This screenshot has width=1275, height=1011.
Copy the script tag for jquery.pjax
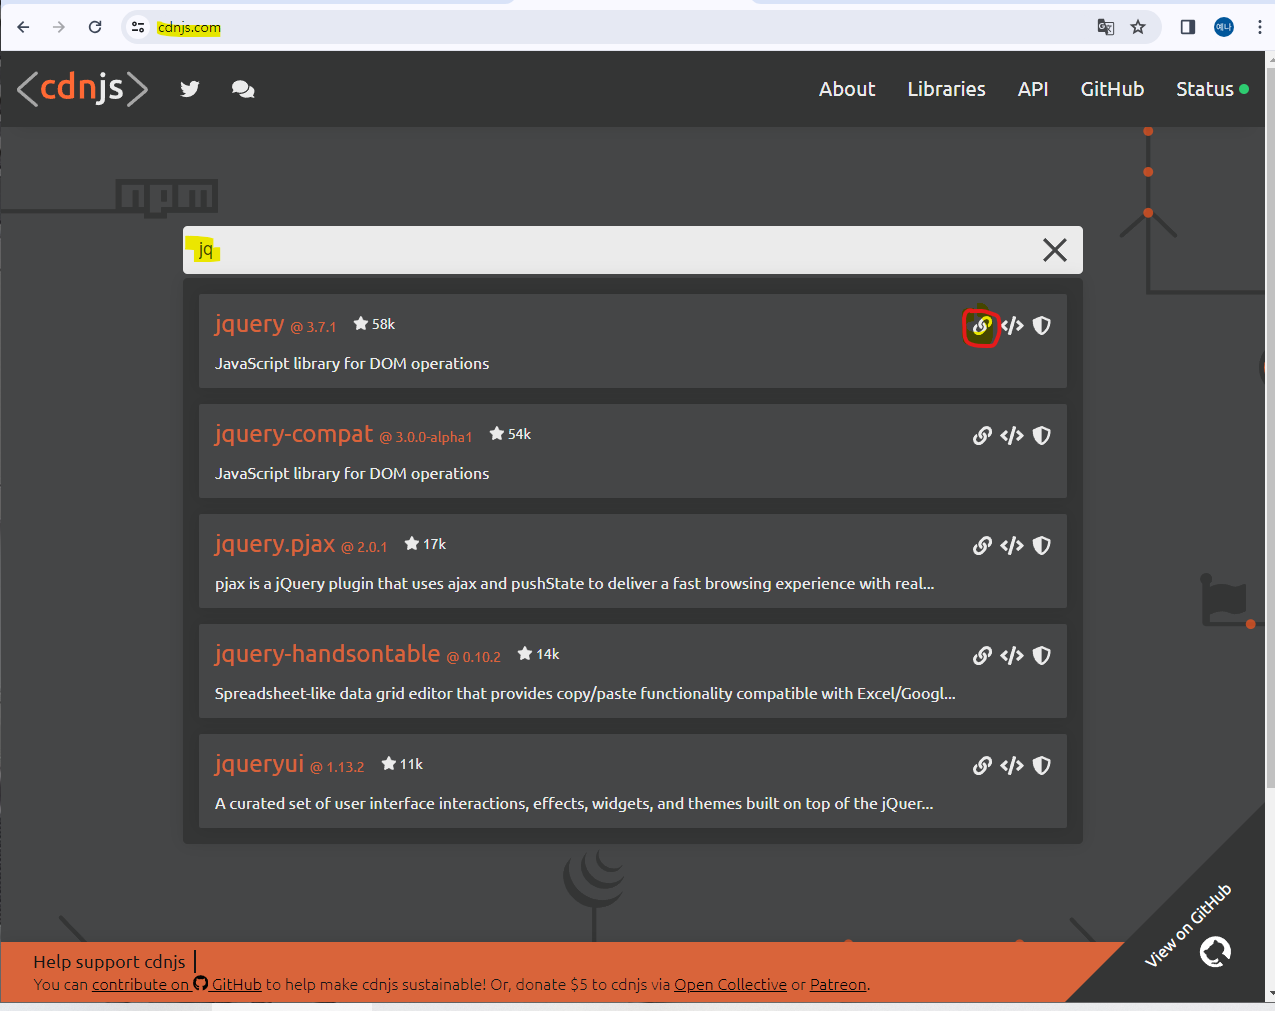click(x=1012, y=546)
